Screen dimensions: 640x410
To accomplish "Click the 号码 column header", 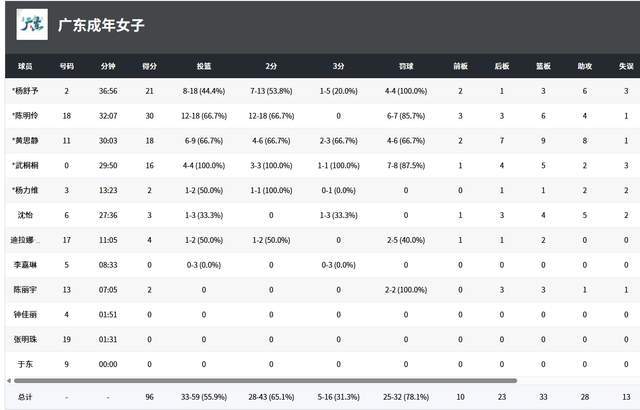I will (66, 66).
